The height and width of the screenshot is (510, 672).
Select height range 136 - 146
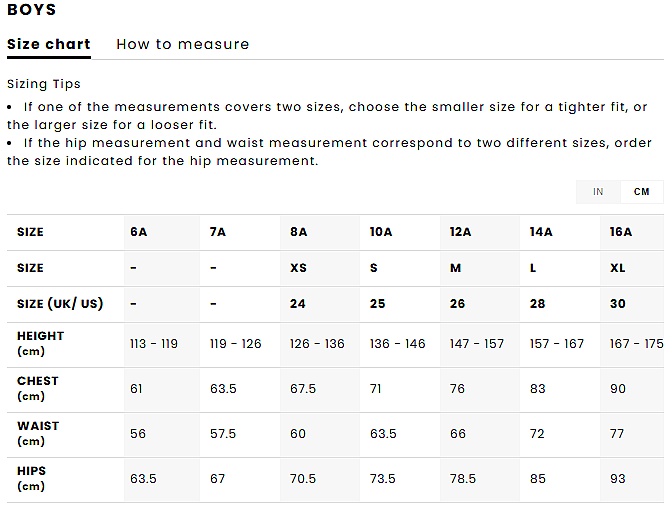coord(397,344)
